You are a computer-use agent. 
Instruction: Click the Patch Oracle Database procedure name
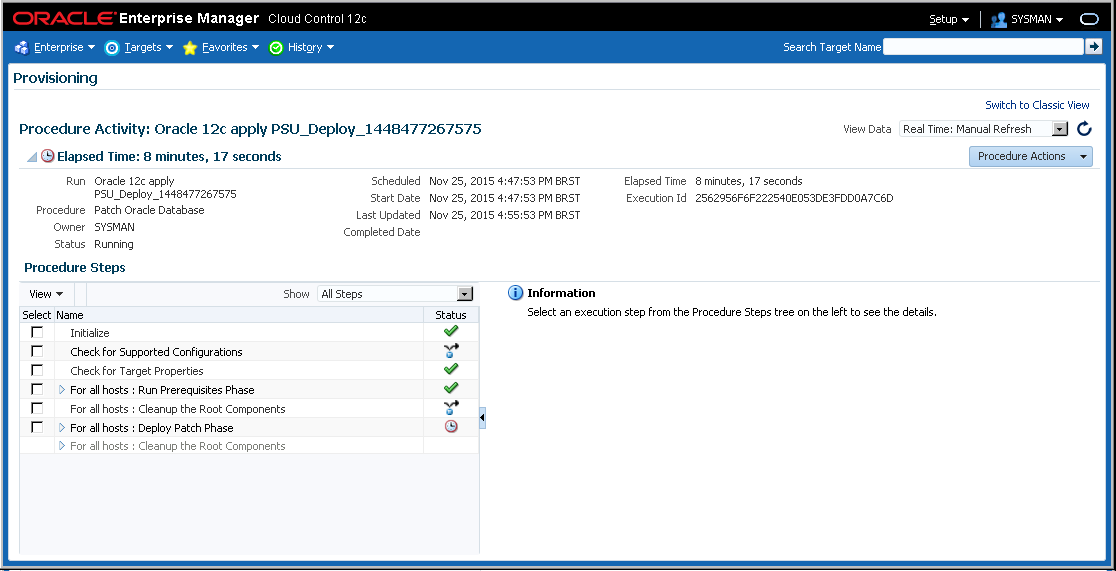point(149,210)
